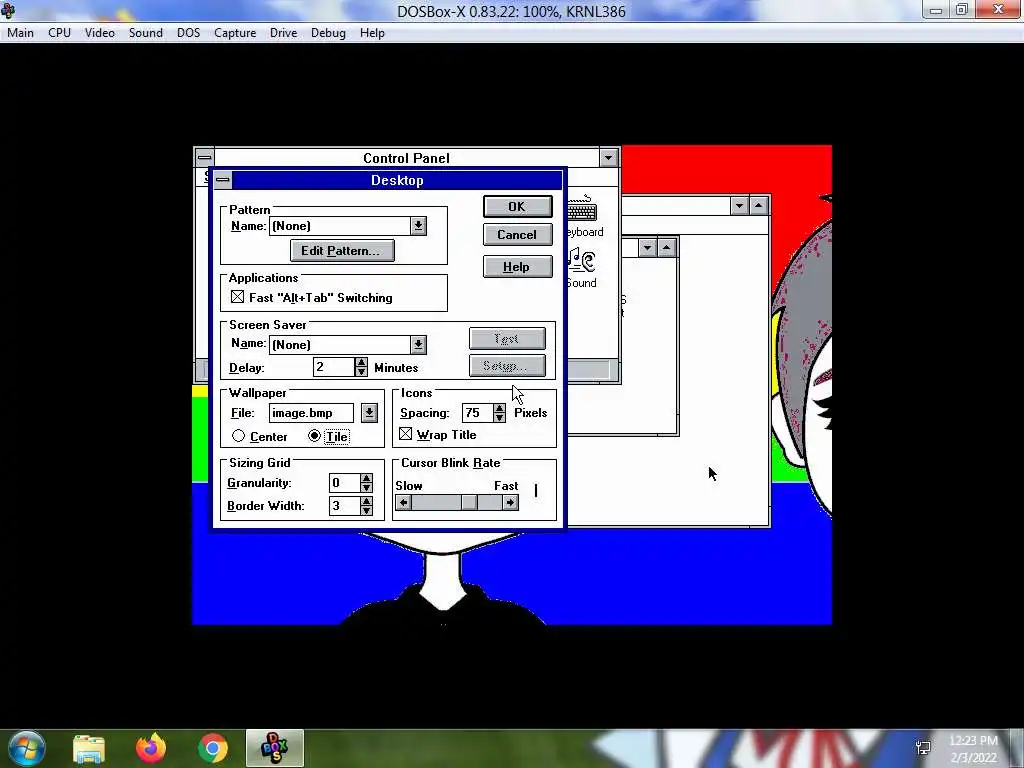Screen dimensions: 1024x768
Task: Confirm the Desktop dialog with OK
Action: [x=517, y=206]
